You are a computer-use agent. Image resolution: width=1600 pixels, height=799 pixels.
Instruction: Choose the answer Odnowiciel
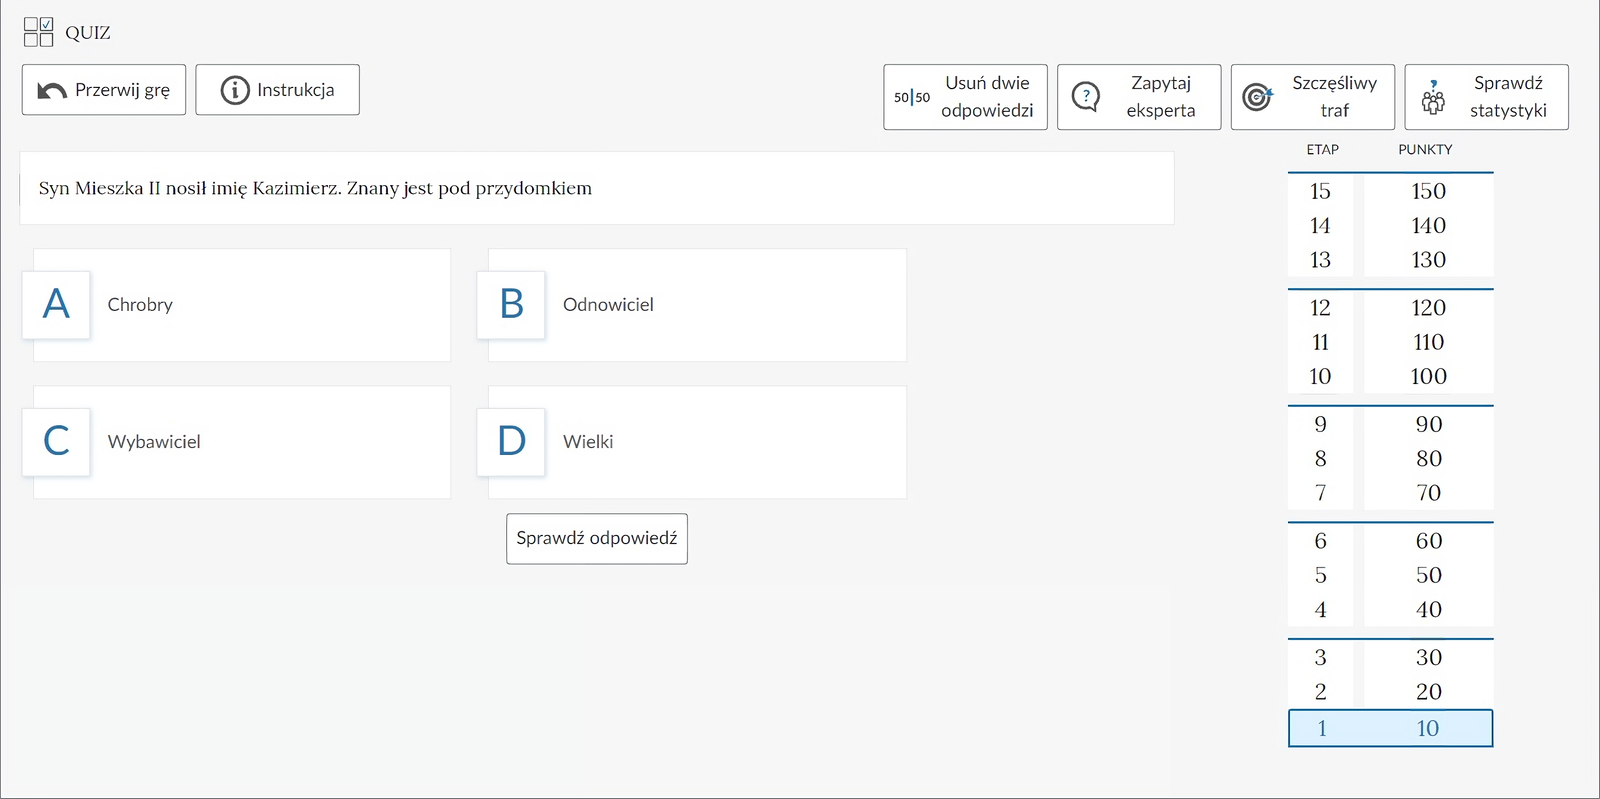(608, 305)
